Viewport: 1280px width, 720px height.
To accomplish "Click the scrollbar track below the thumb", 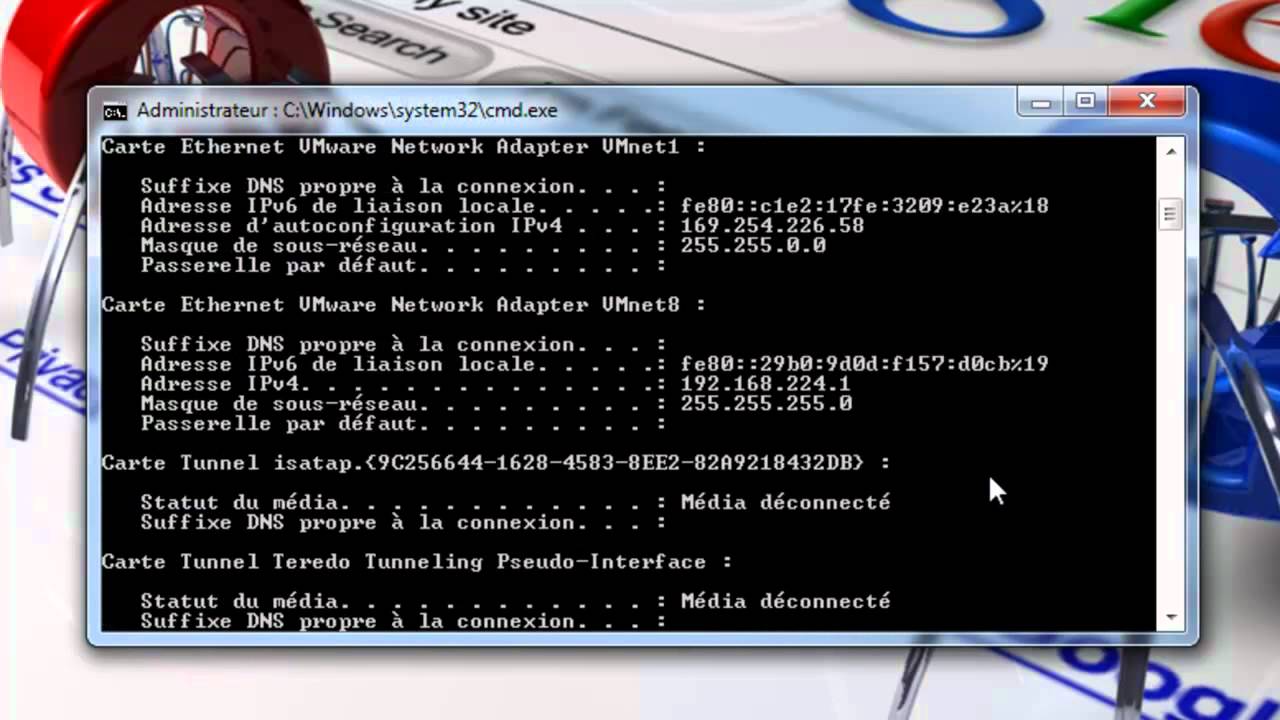I will [1171, 420].
